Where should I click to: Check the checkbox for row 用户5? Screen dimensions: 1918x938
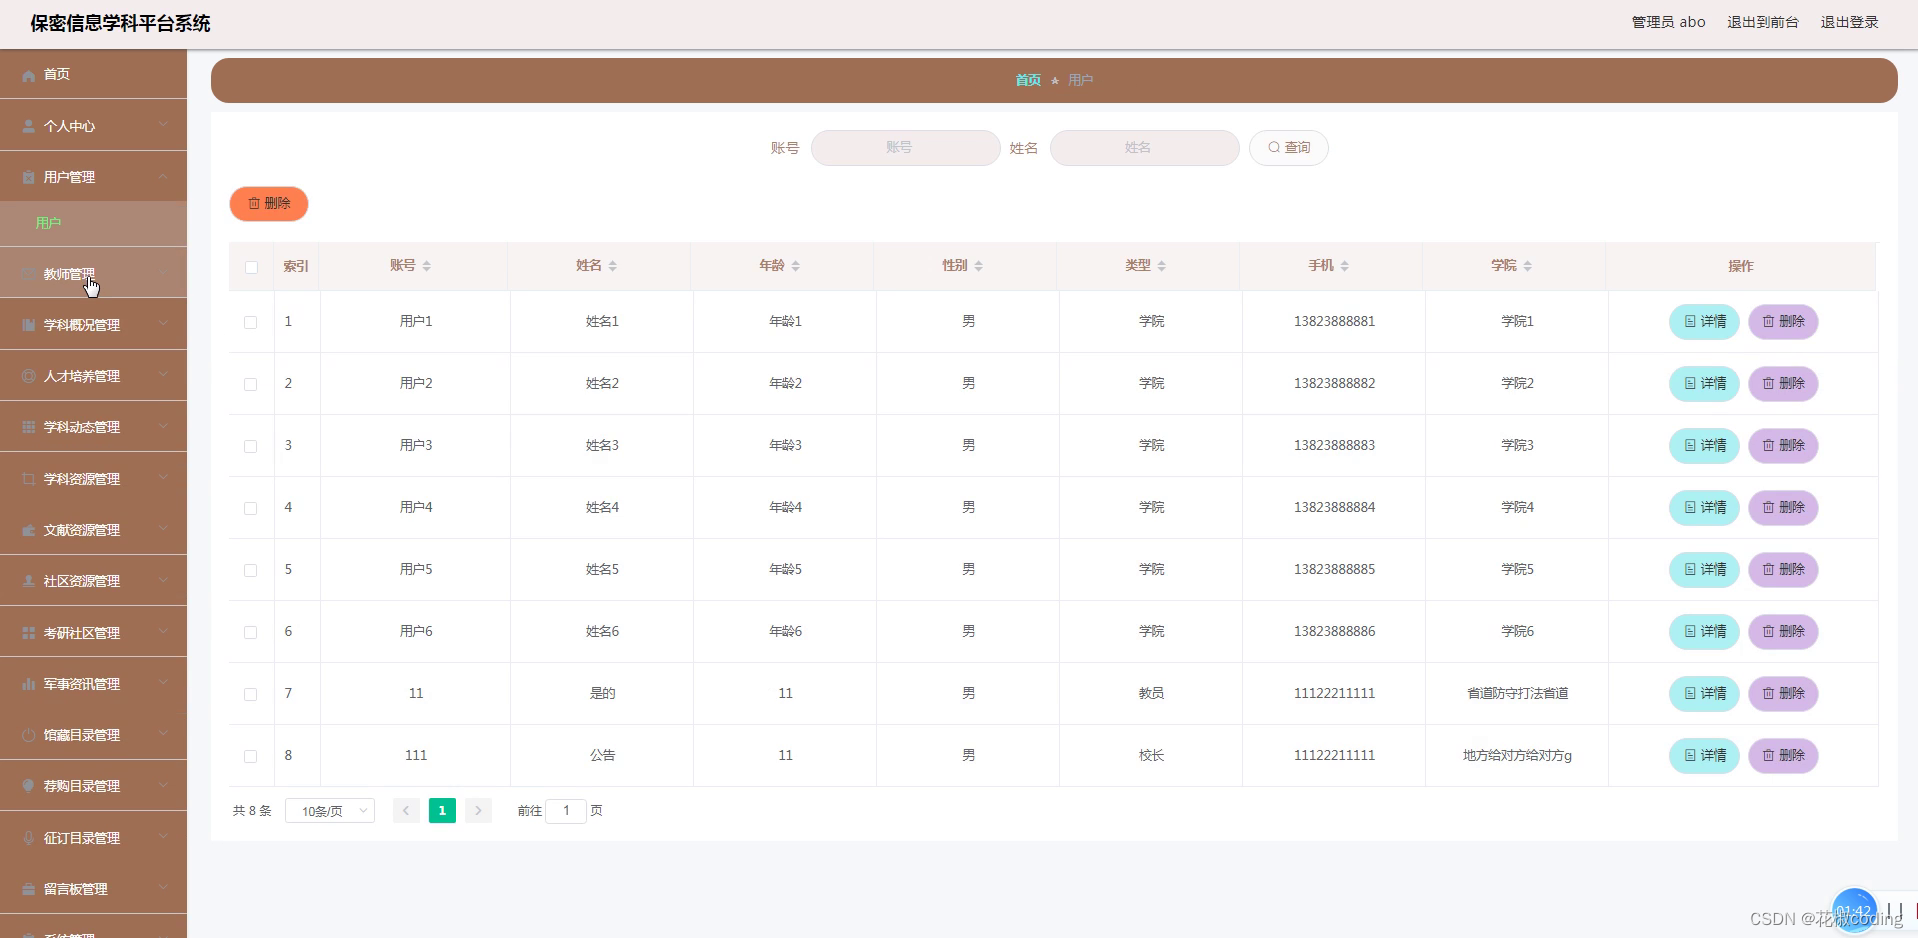coord(251,570)
